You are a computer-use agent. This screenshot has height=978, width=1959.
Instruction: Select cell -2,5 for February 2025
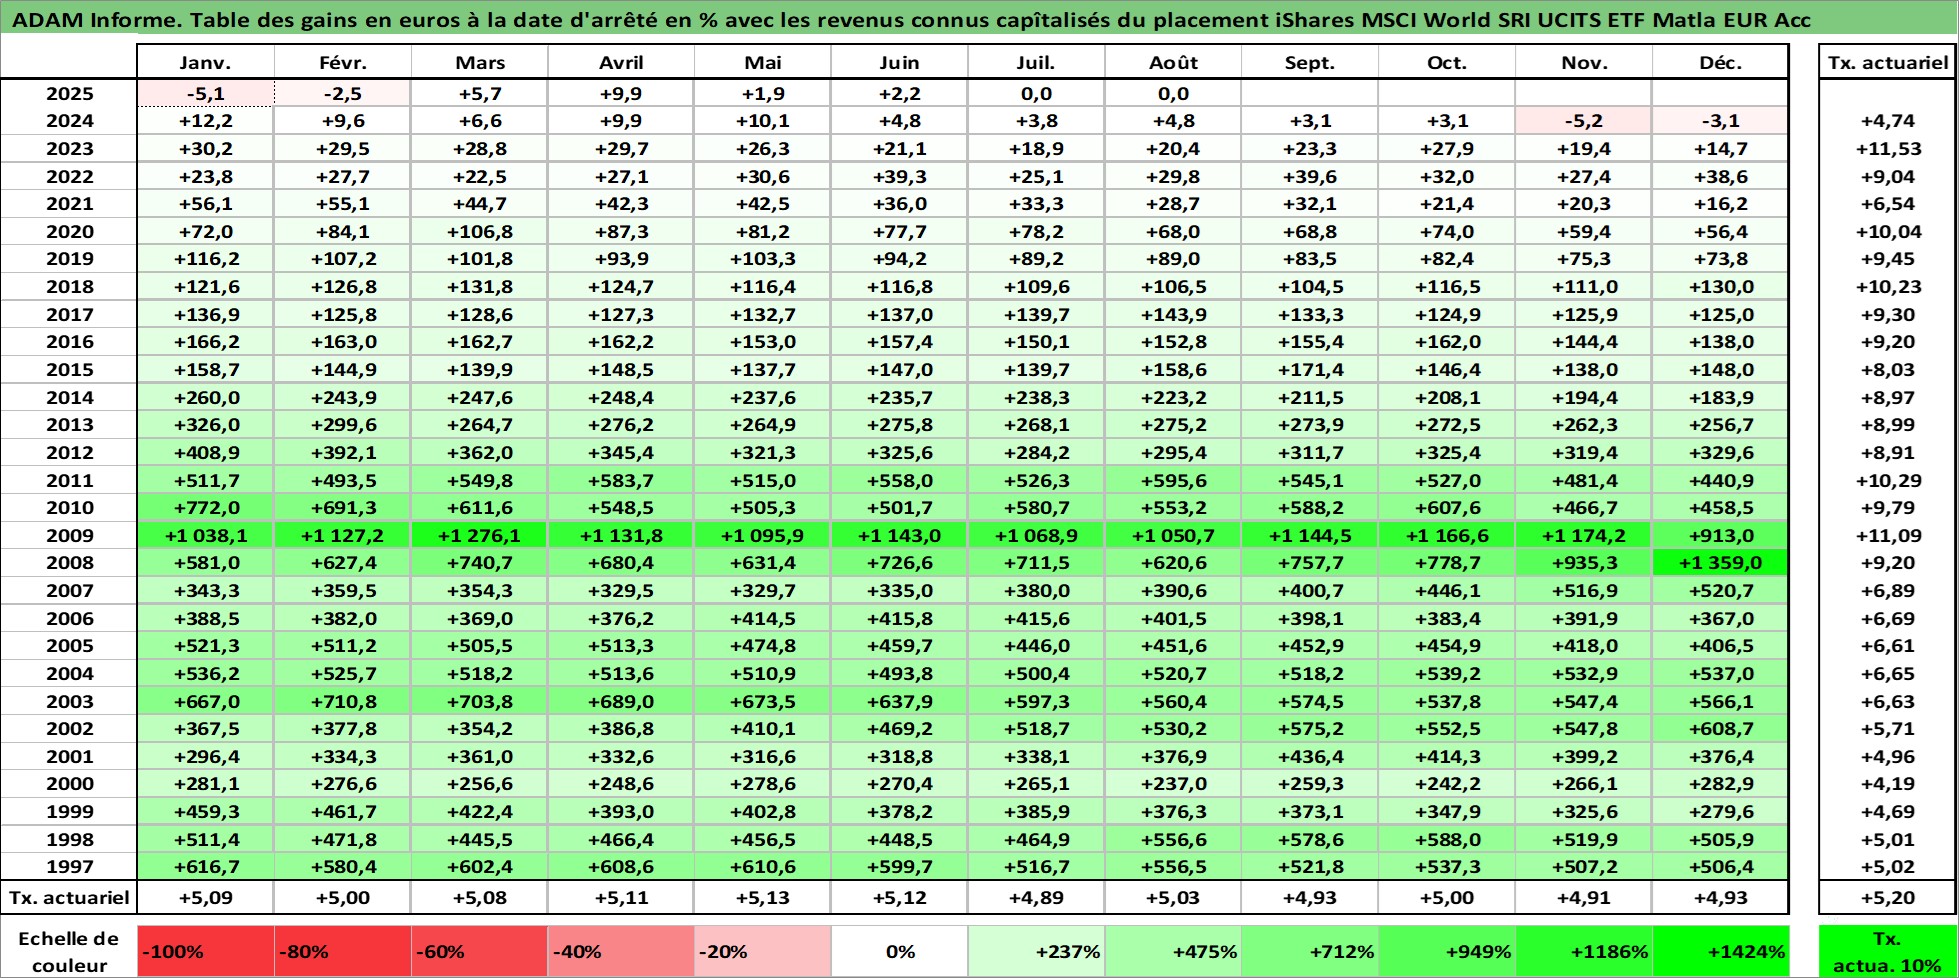coord(343,94)
